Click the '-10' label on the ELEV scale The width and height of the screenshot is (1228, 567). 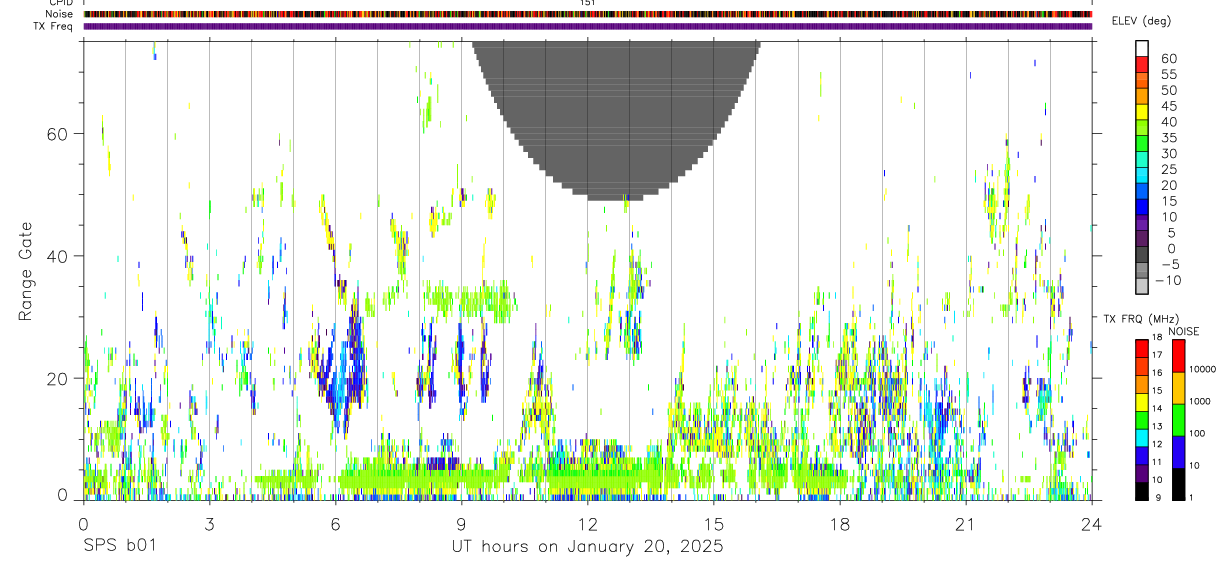[x=1167, y=281]
